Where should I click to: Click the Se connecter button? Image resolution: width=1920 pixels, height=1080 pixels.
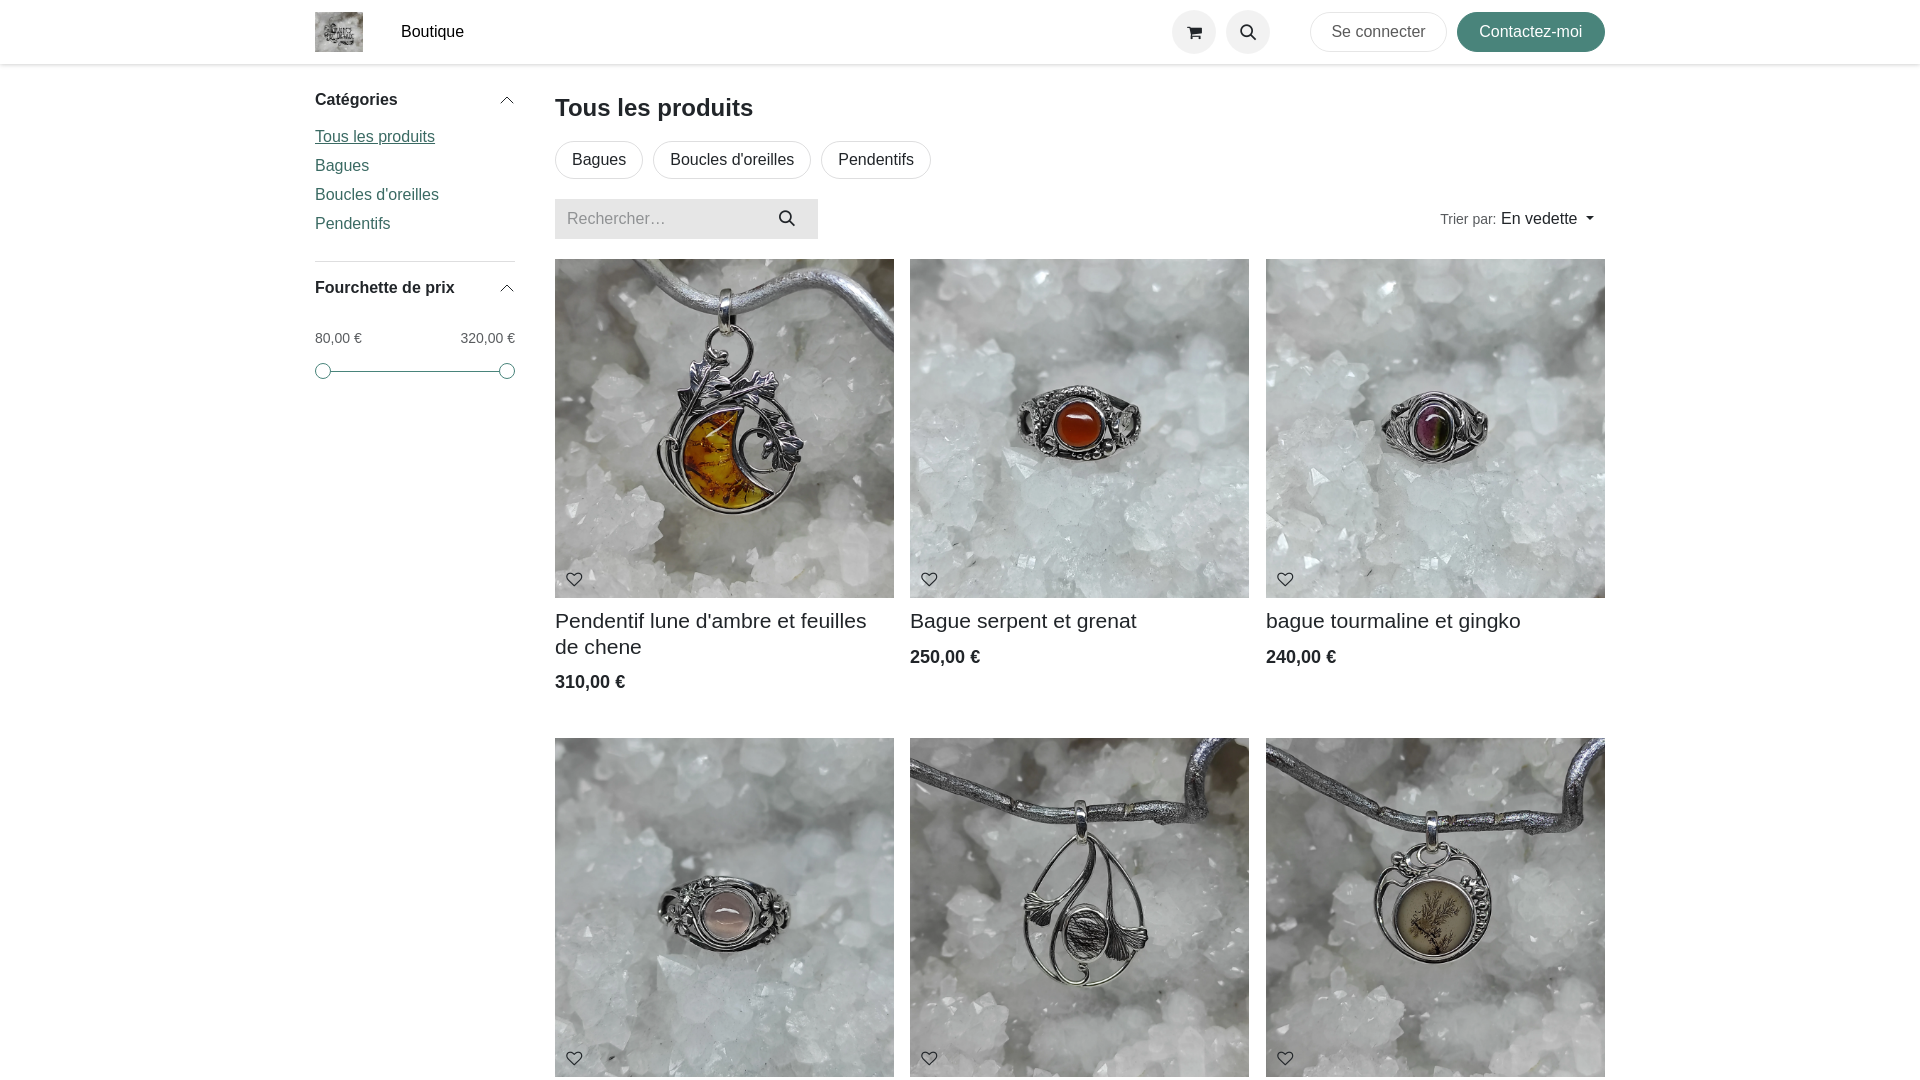click(x=1378, y=32)
